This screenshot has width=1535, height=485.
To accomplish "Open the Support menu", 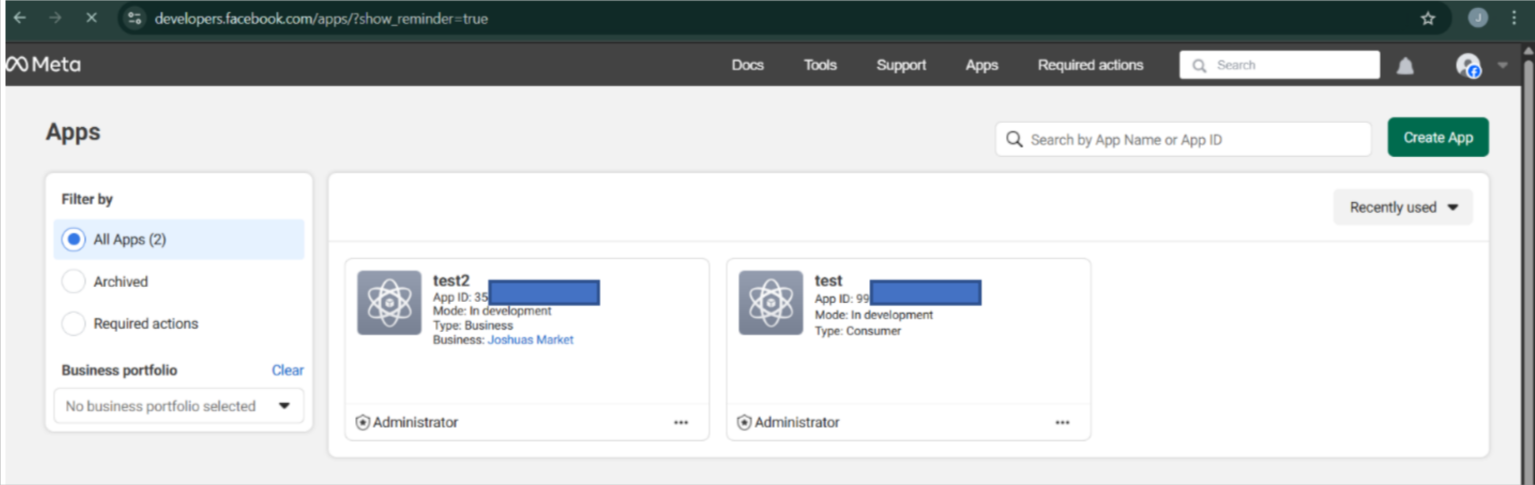I will point(901,65).
